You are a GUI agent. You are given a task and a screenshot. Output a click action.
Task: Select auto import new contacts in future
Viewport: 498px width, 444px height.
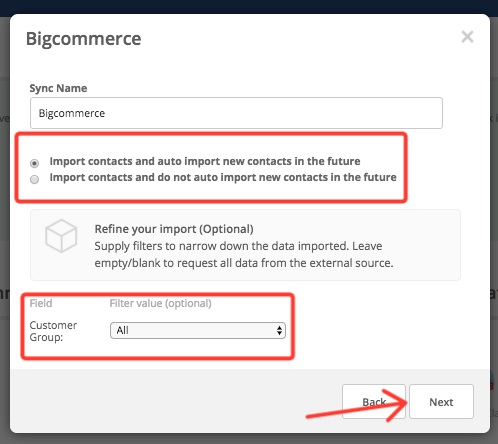[x=34, y=163]
